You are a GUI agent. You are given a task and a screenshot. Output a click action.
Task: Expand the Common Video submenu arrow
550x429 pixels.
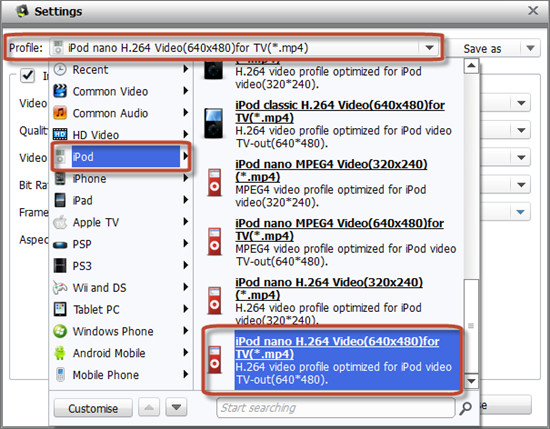pyautogui.click(x=186, y=91)
